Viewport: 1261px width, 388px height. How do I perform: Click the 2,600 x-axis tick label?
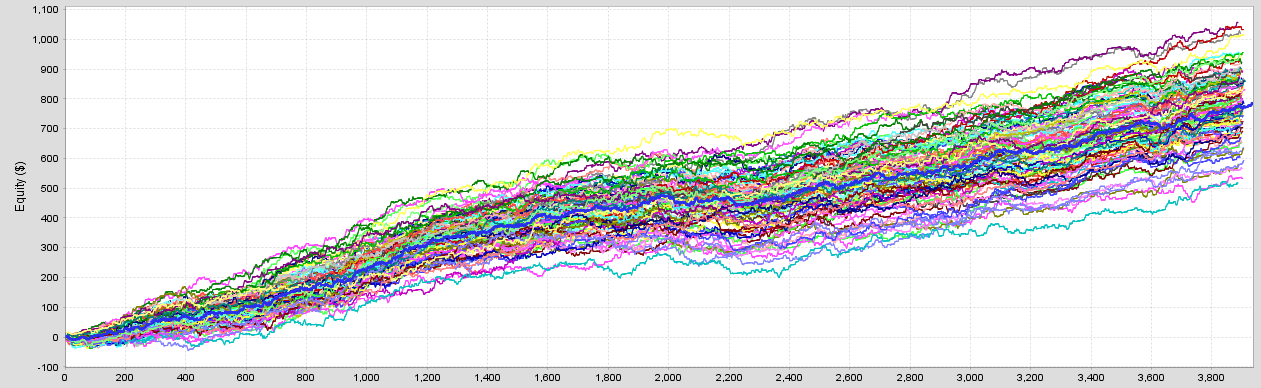[849, 379]
